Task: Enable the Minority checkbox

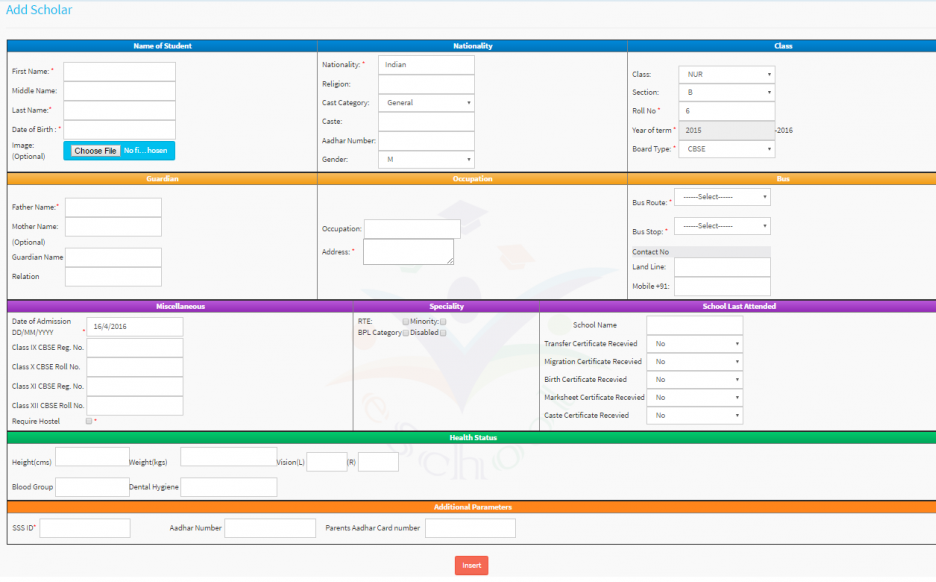Action: (x=443, y=322)
